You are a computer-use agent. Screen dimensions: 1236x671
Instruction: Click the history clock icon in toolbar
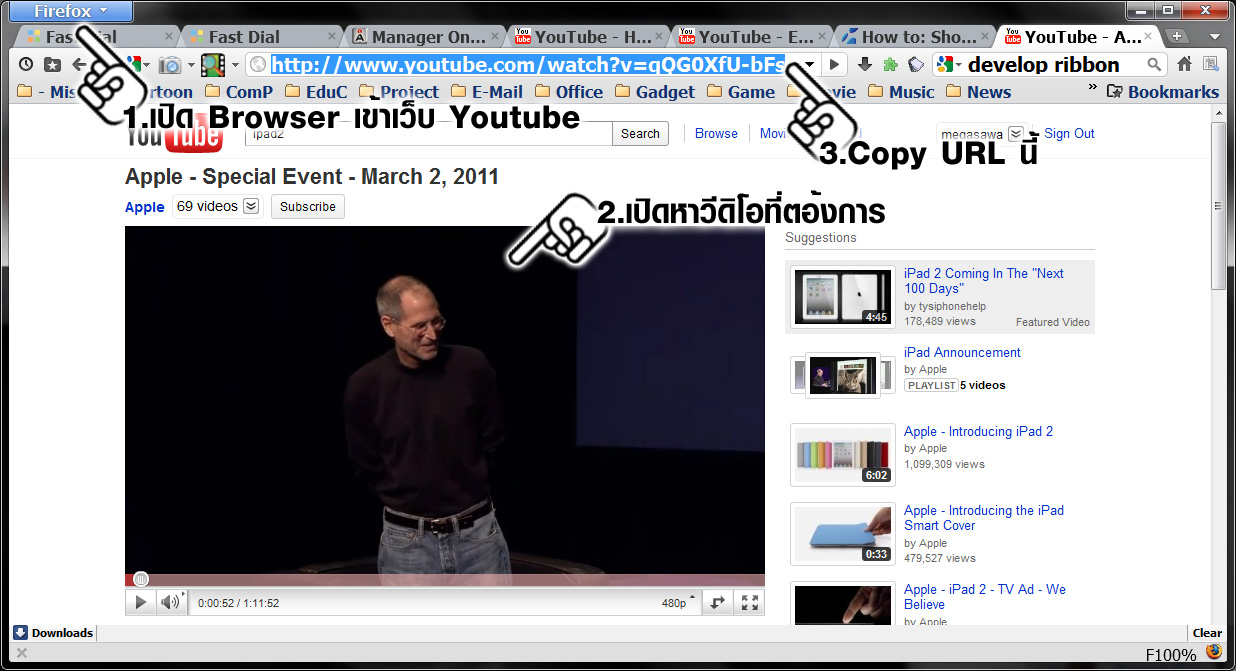click(x=26, y=65)
